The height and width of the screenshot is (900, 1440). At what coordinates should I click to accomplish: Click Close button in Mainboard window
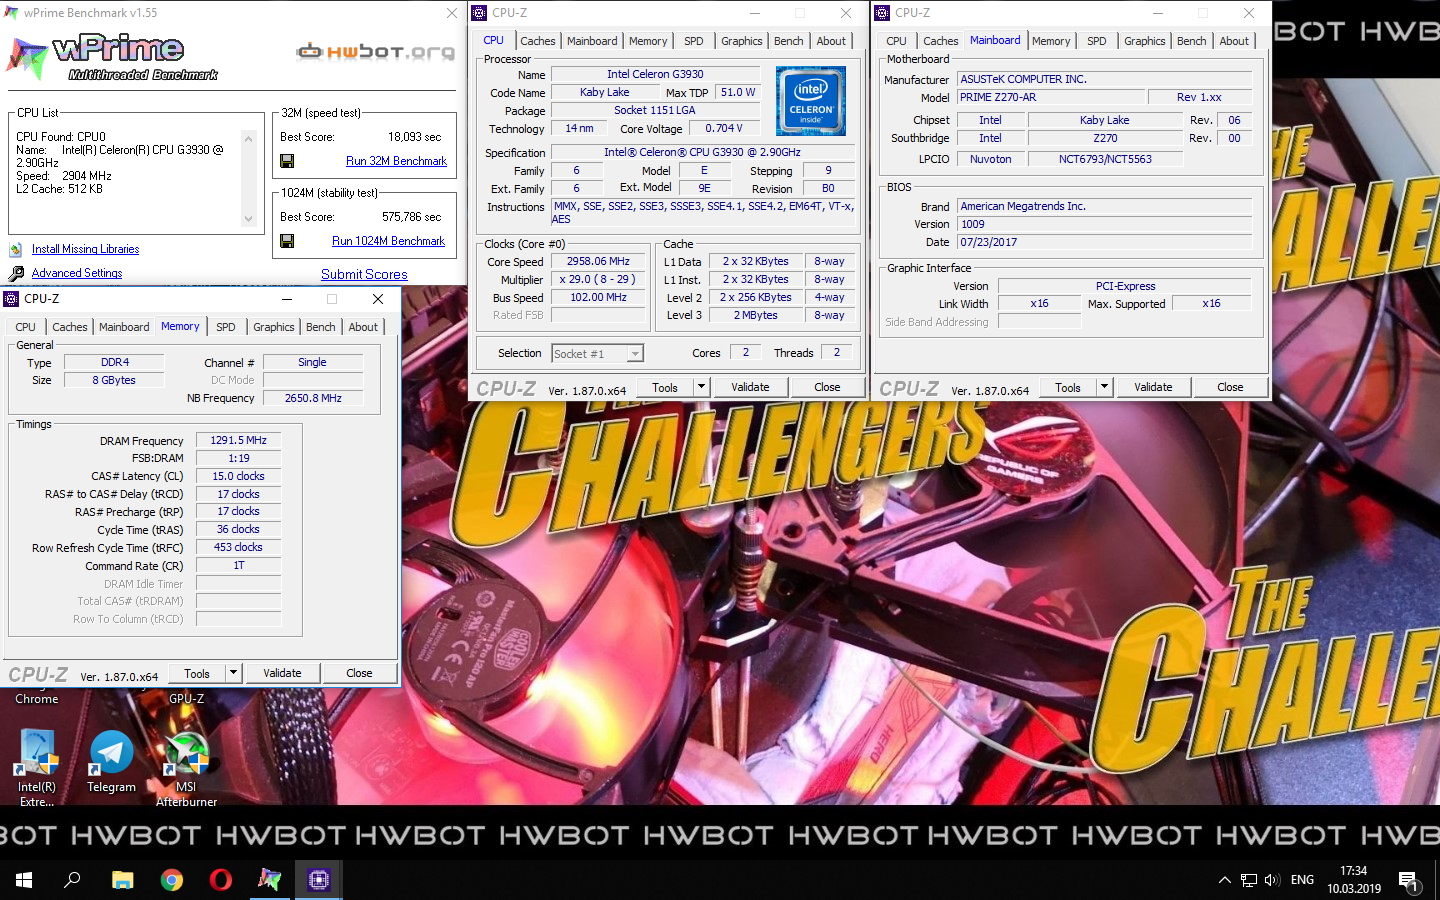pos(1230,387)
